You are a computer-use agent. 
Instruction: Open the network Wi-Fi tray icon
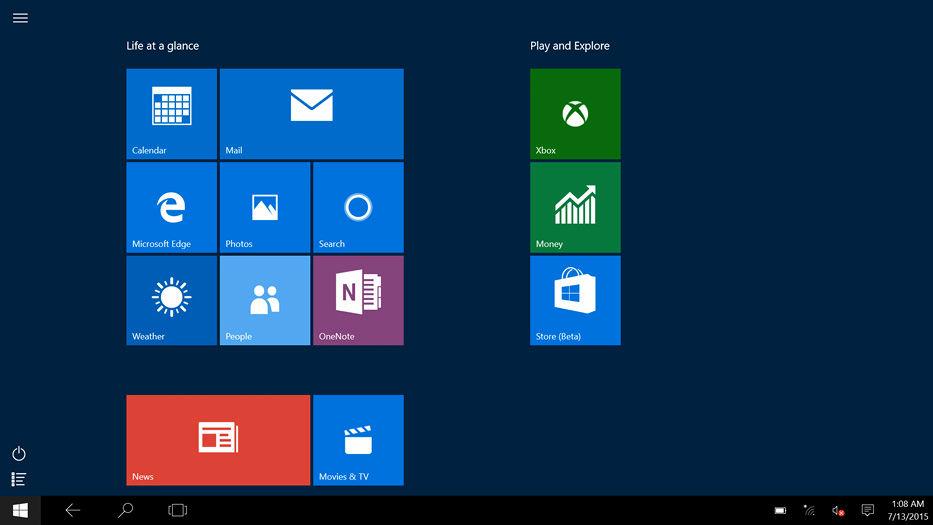coord(809,510)
